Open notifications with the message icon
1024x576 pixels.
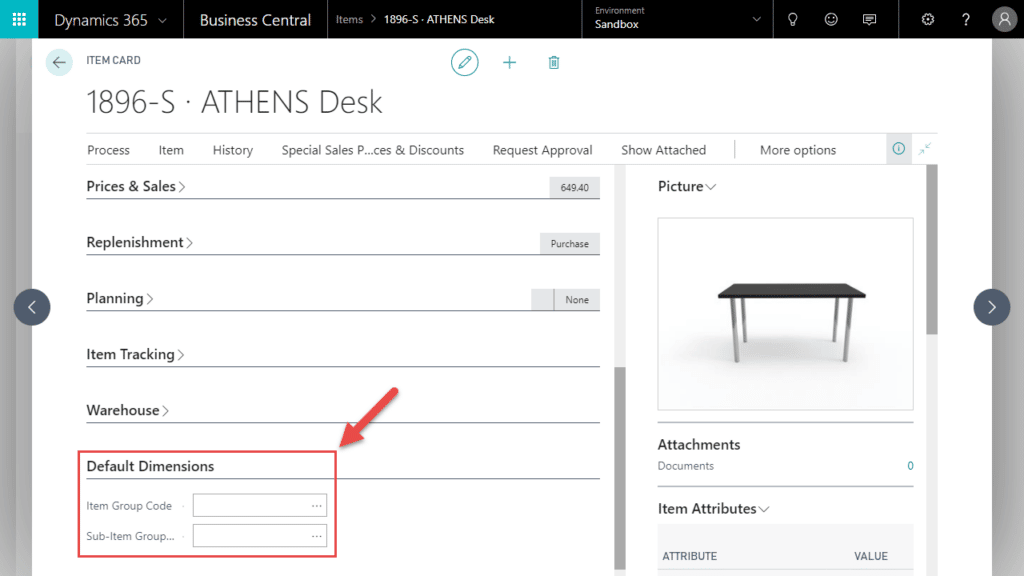(x=869, y=18)
